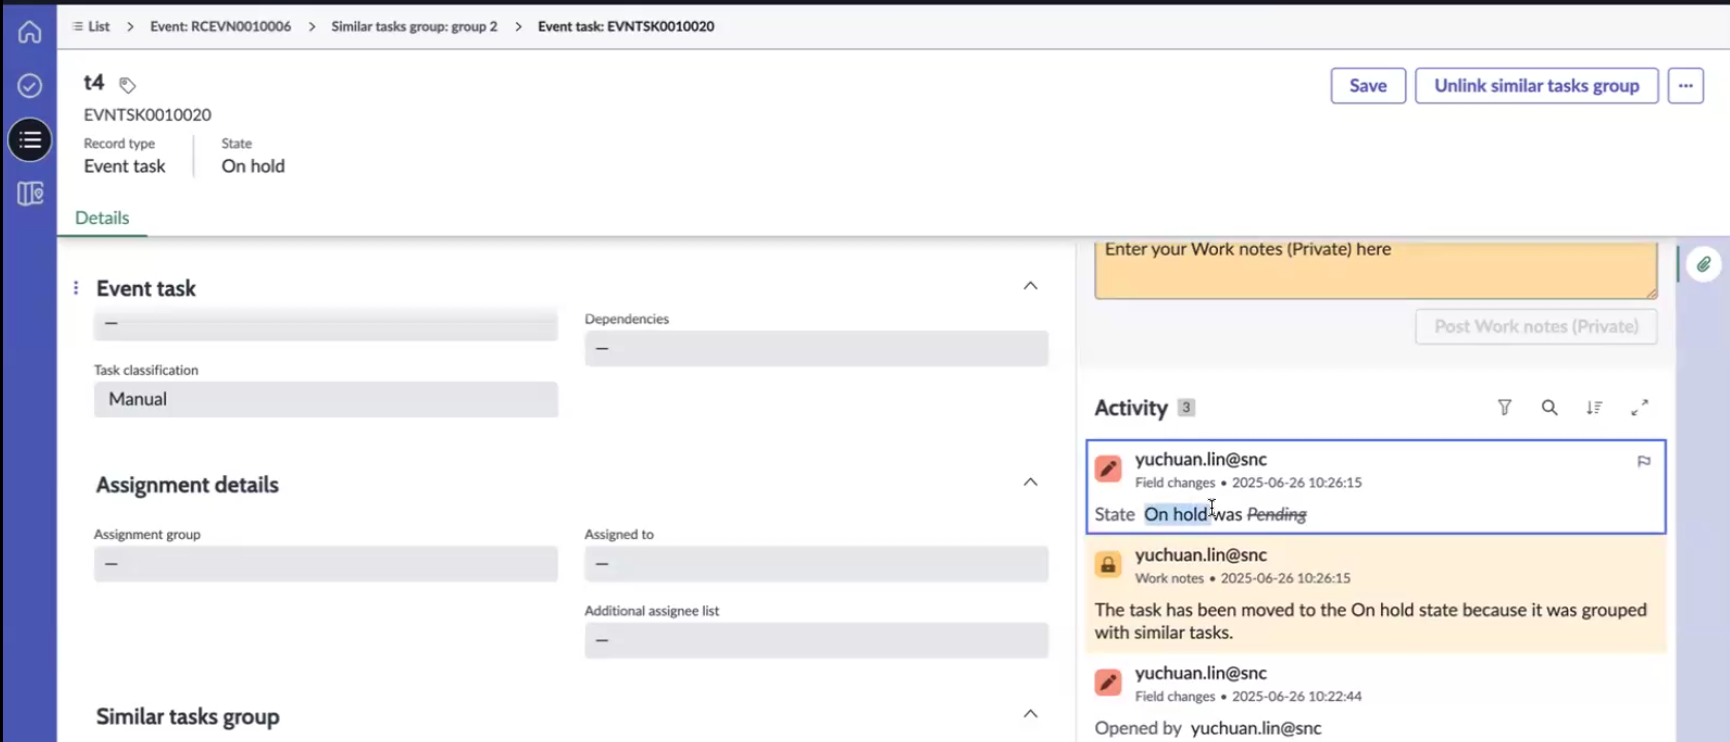Open the Home icon in sidebar
Image resolution: width=1730 pixels, height=742 pixels.
(x=29, y=32)
